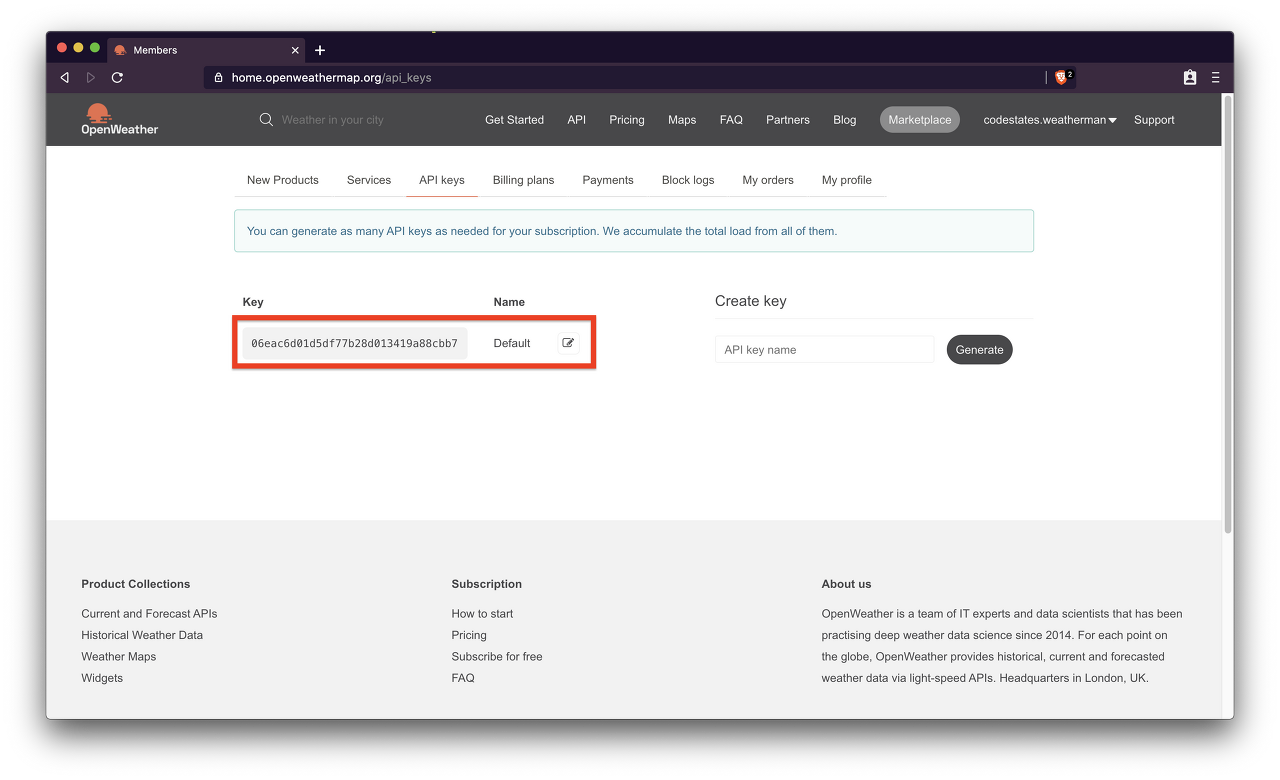This screenshot has width=1280, height=780.
Task: Click the Members tab title
Action: (155, 50)
